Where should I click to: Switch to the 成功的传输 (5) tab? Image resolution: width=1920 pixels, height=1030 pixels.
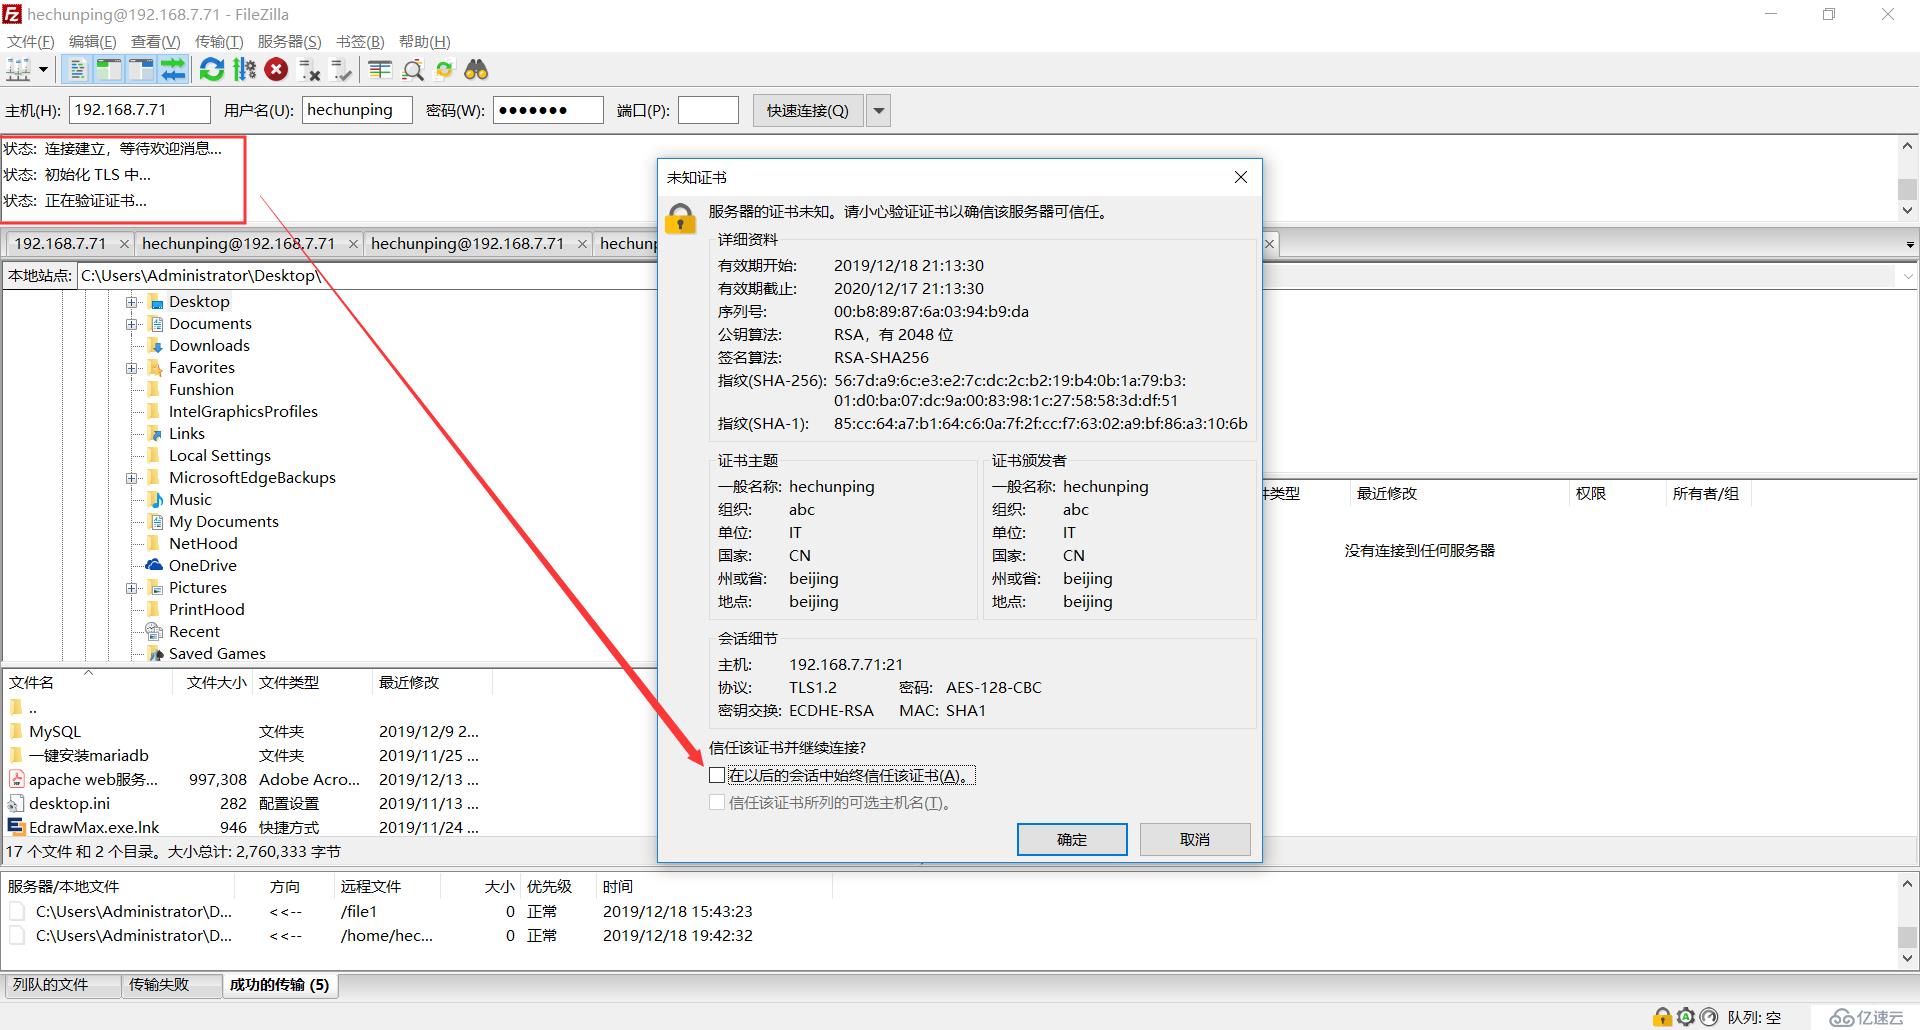[279, 985]
